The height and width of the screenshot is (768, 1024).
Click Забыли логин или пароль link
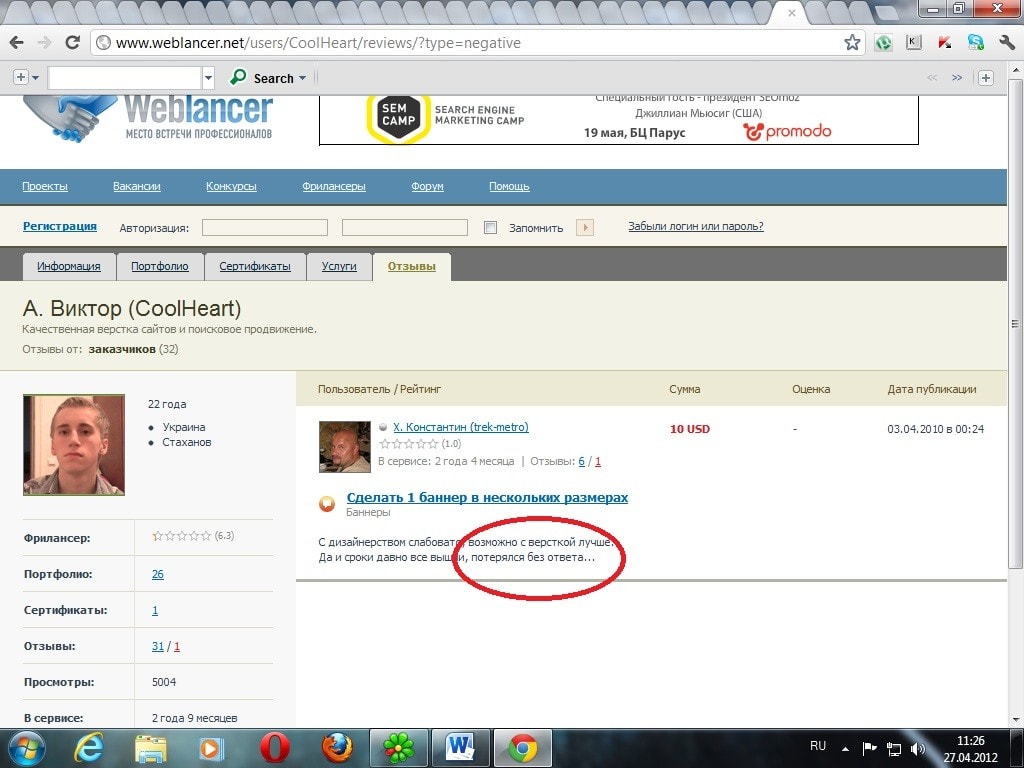tap(696, 226)
